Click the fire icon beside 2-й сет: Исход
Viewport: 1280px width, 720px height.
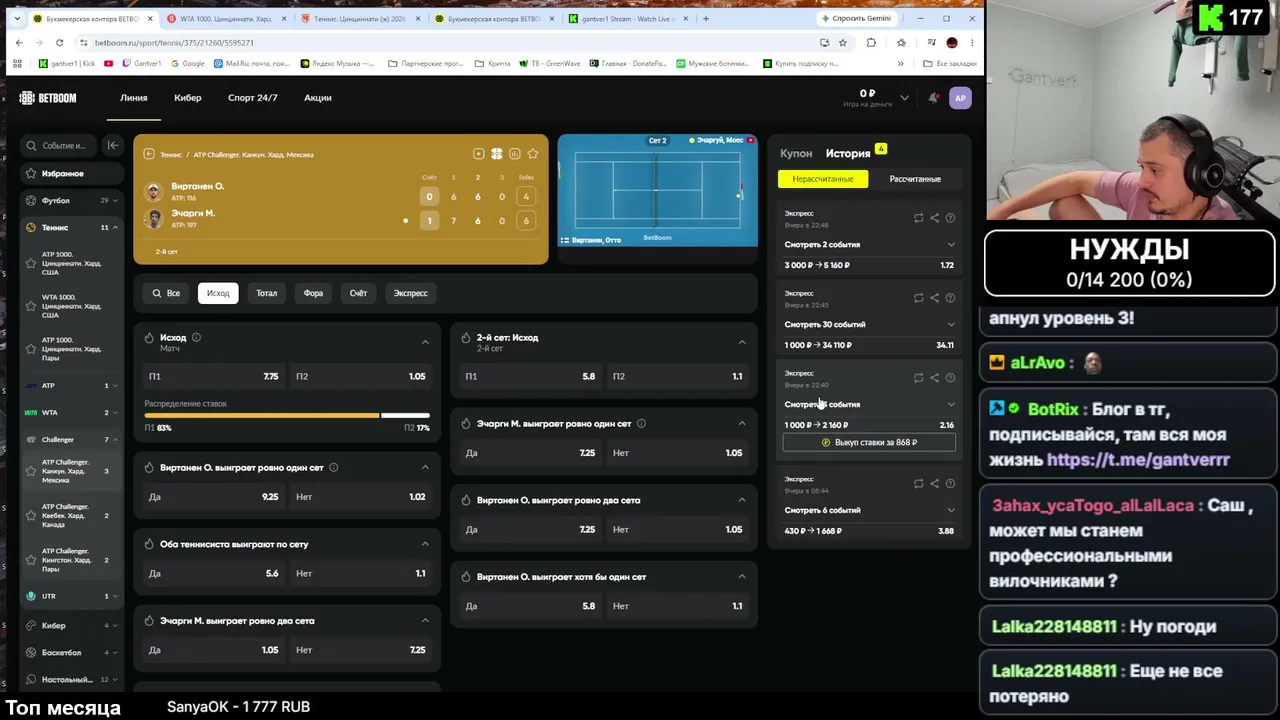coord(465,338)
